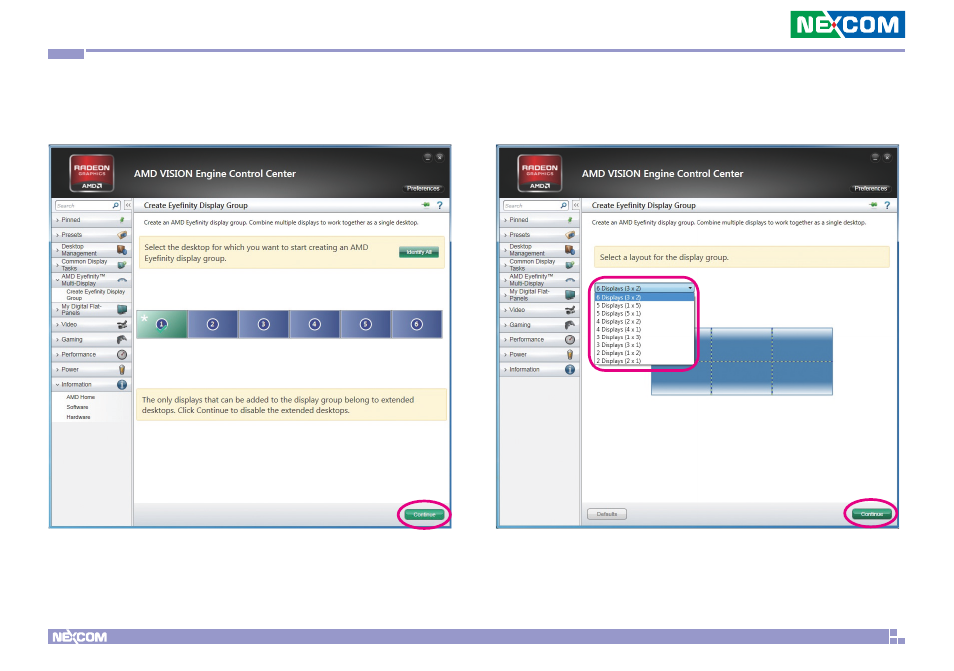Open Create Eyefinity Display Group sidebar item

coord(96,294)
